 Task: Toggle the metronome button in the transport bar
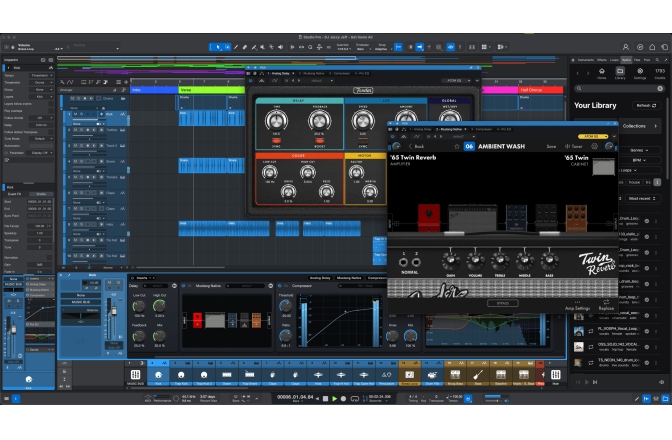click(x=468, y=398)
